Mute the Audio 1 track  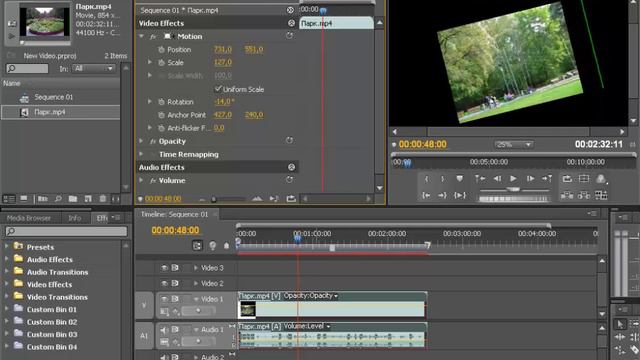[x=164, y=330]
